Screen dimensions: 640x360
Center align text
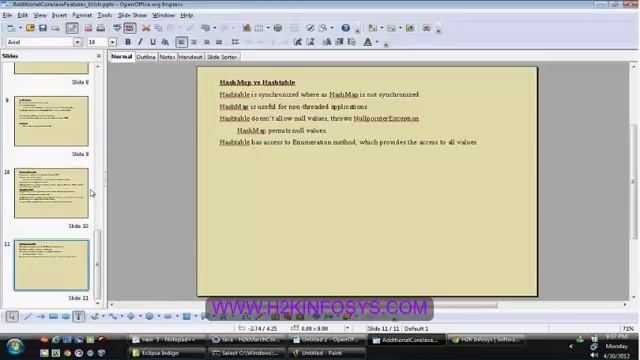click(194, 42)
